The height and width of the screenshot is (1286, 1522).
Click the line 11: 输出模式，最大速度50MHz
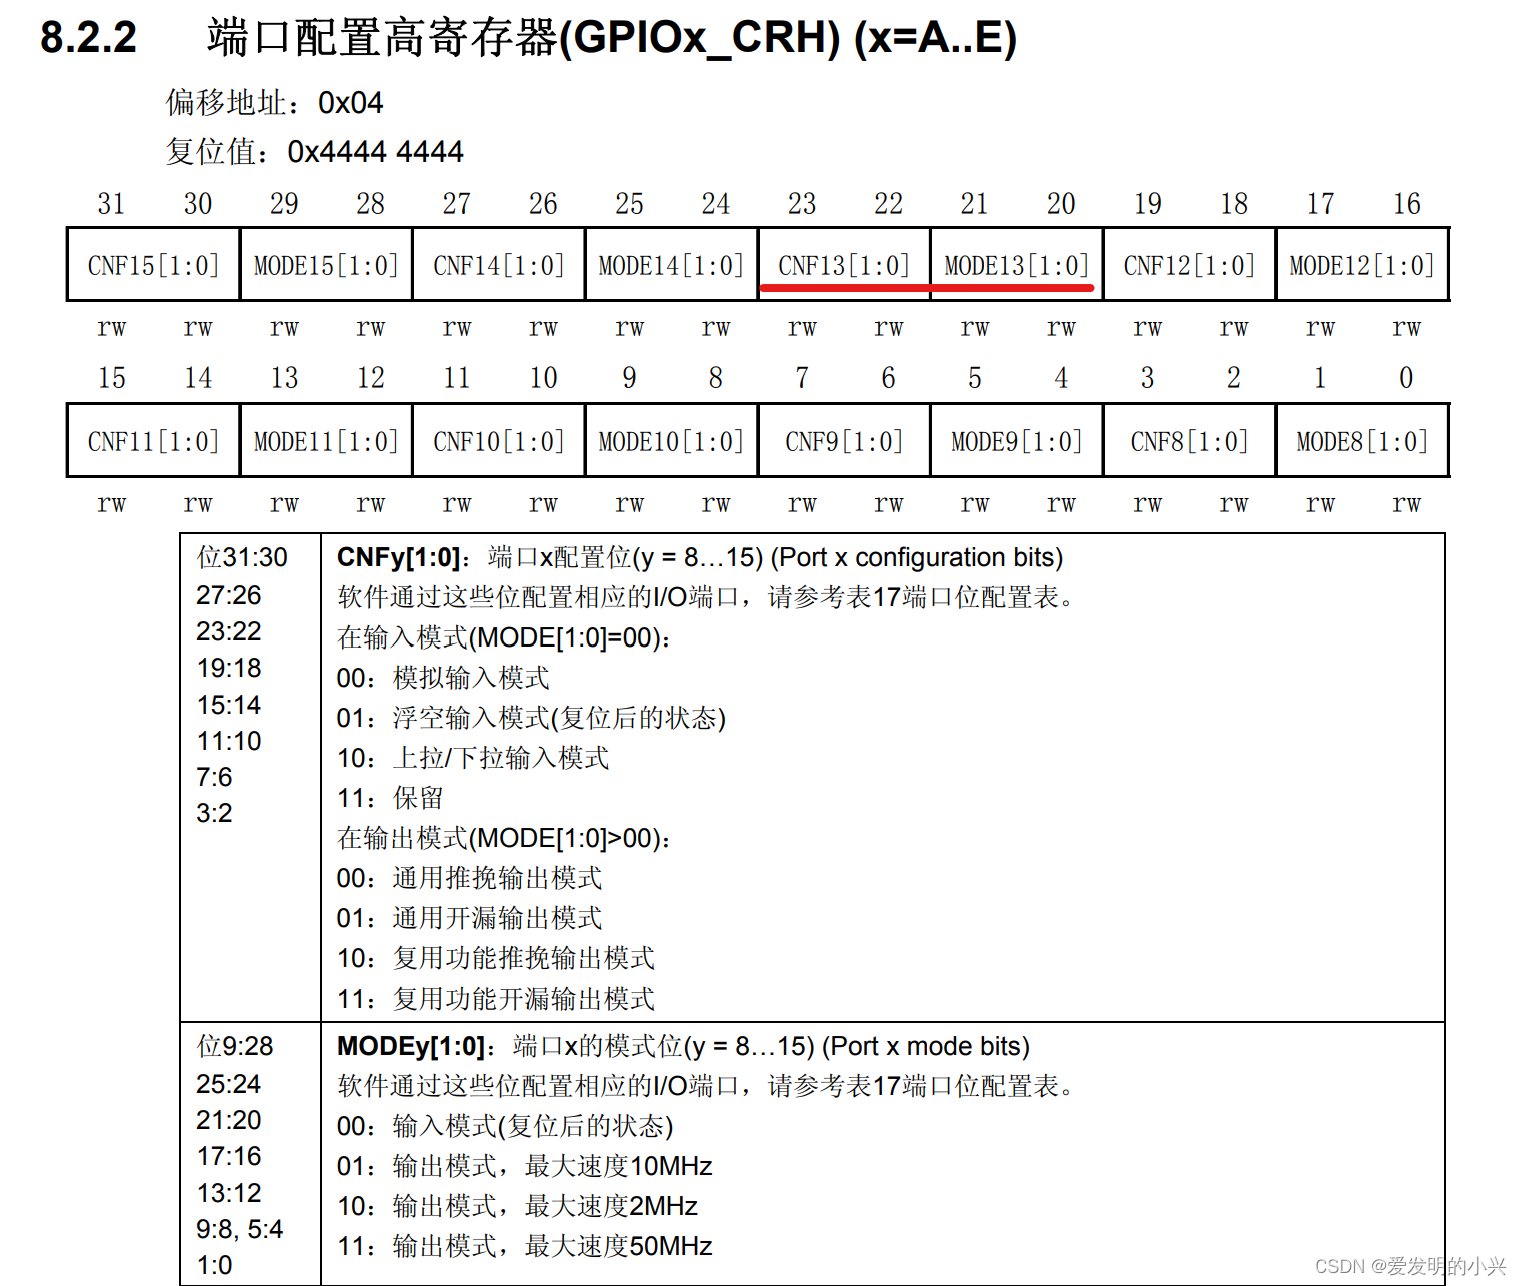[525, 1246]
